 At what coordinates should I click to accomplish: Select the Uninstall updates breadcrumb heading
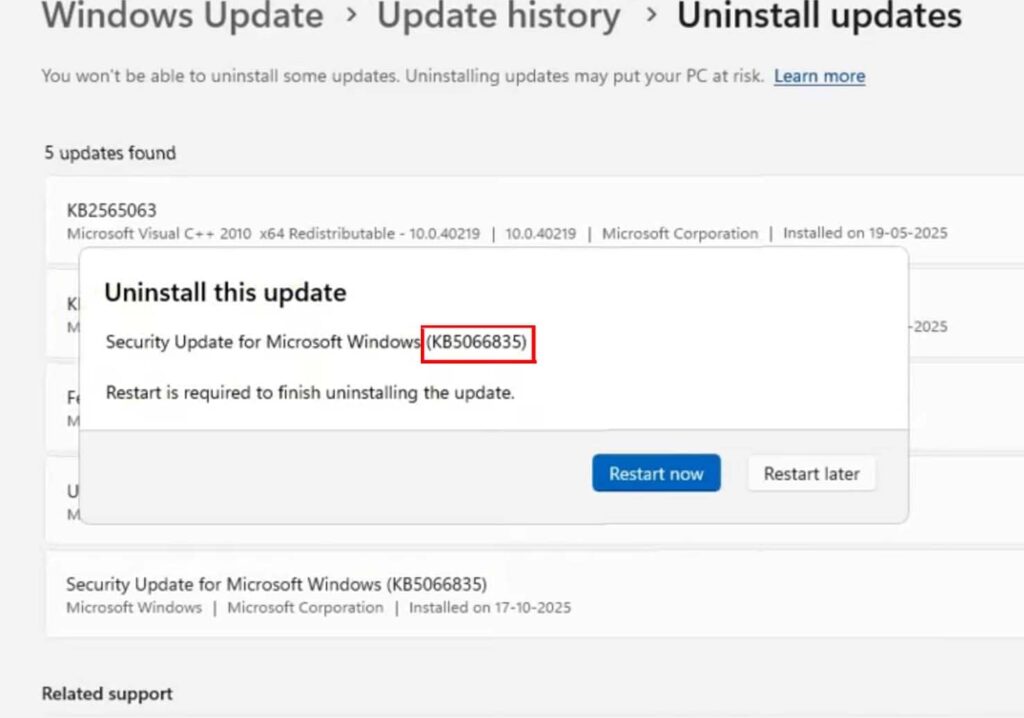(819, 17)
